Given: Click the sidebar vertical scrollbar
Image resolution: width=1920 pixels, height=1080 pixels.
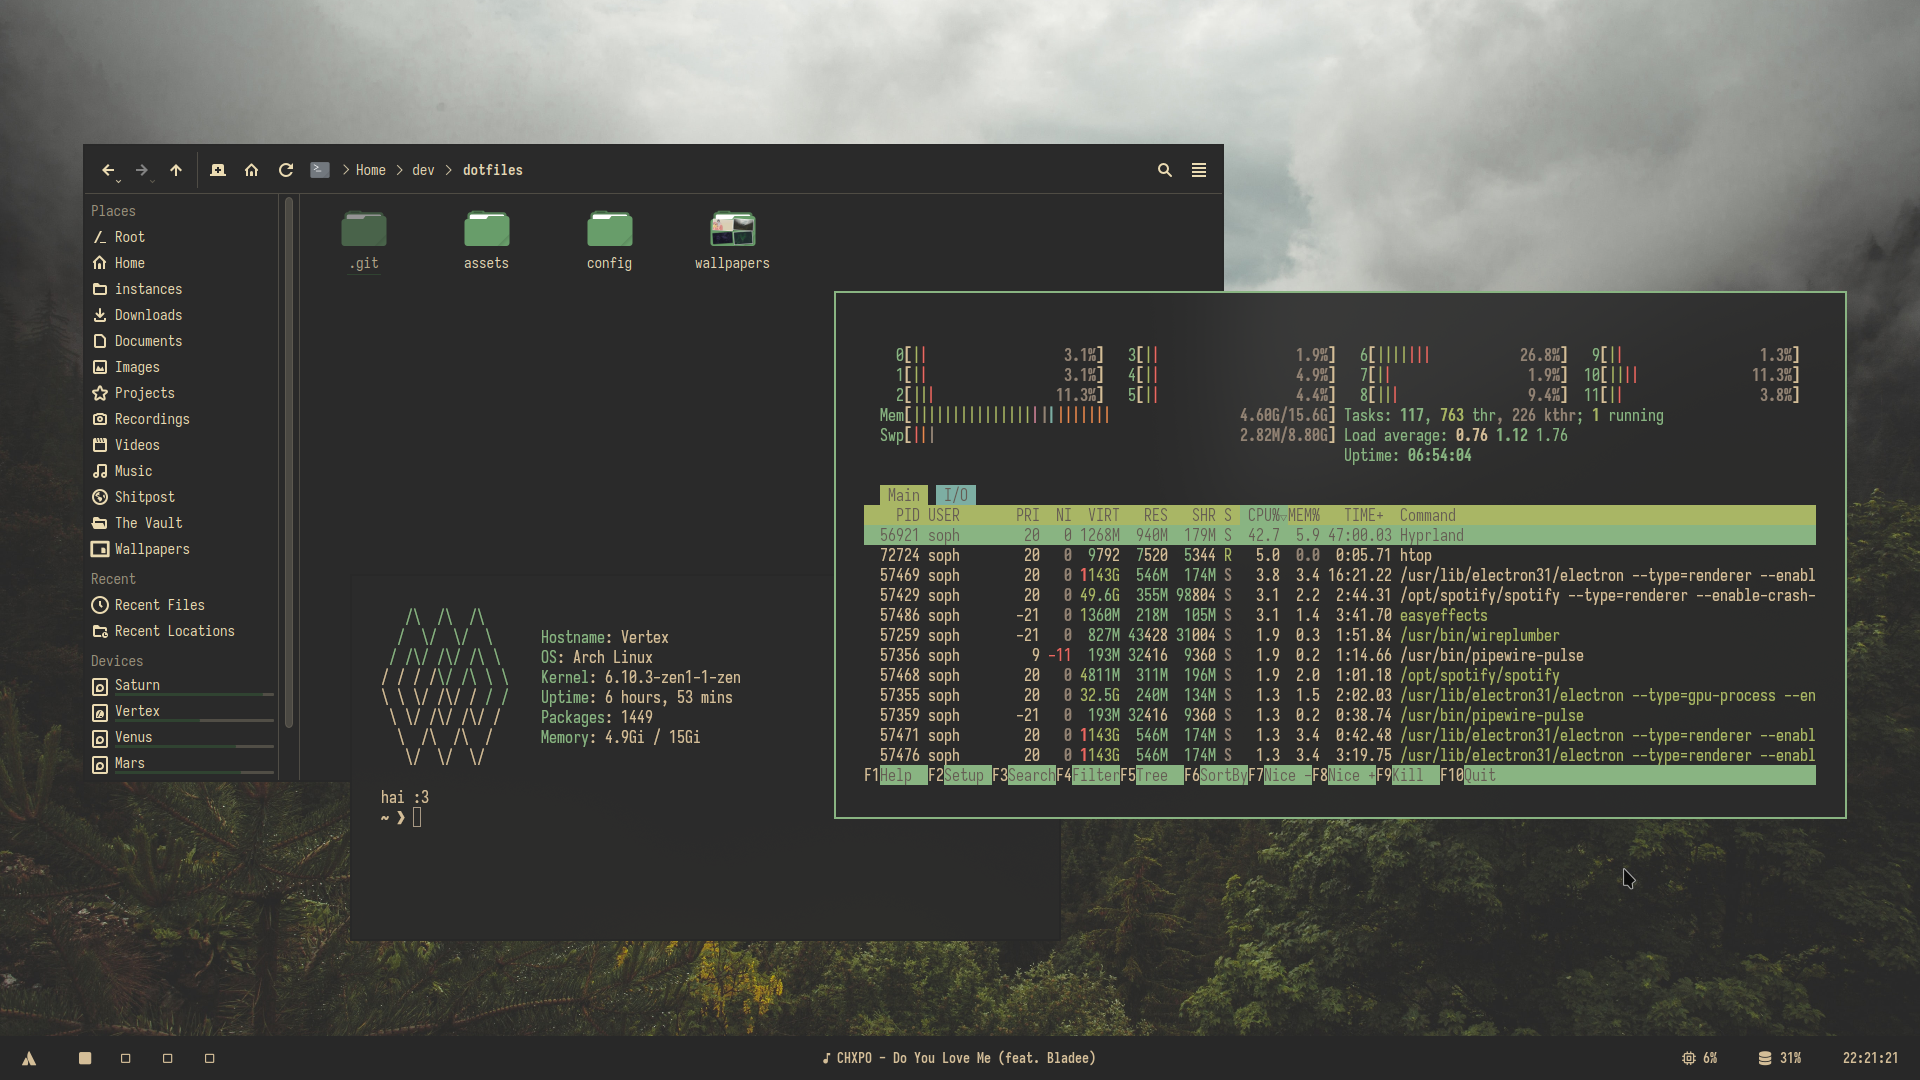Looking at the screenshot, I should pos(289,462).
